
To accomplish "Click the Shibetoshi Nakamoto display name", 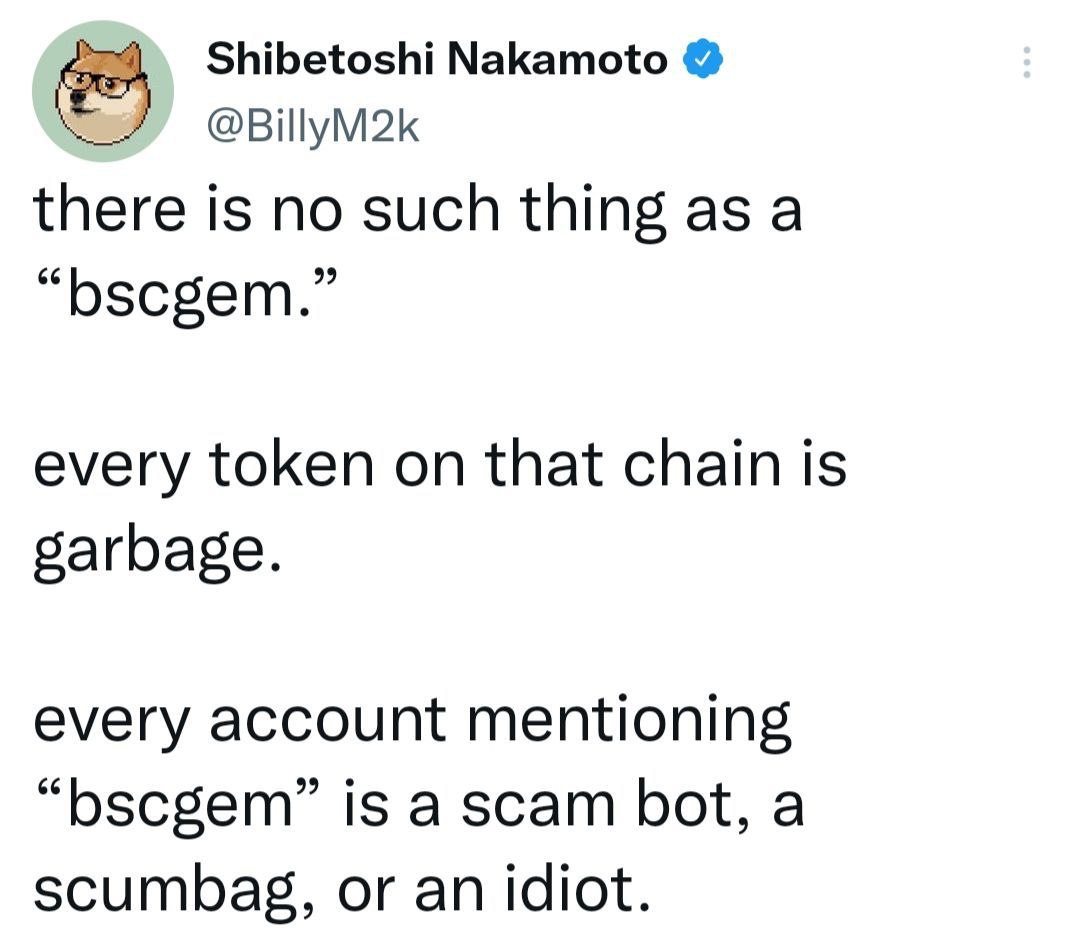I will tap(437, 61).
